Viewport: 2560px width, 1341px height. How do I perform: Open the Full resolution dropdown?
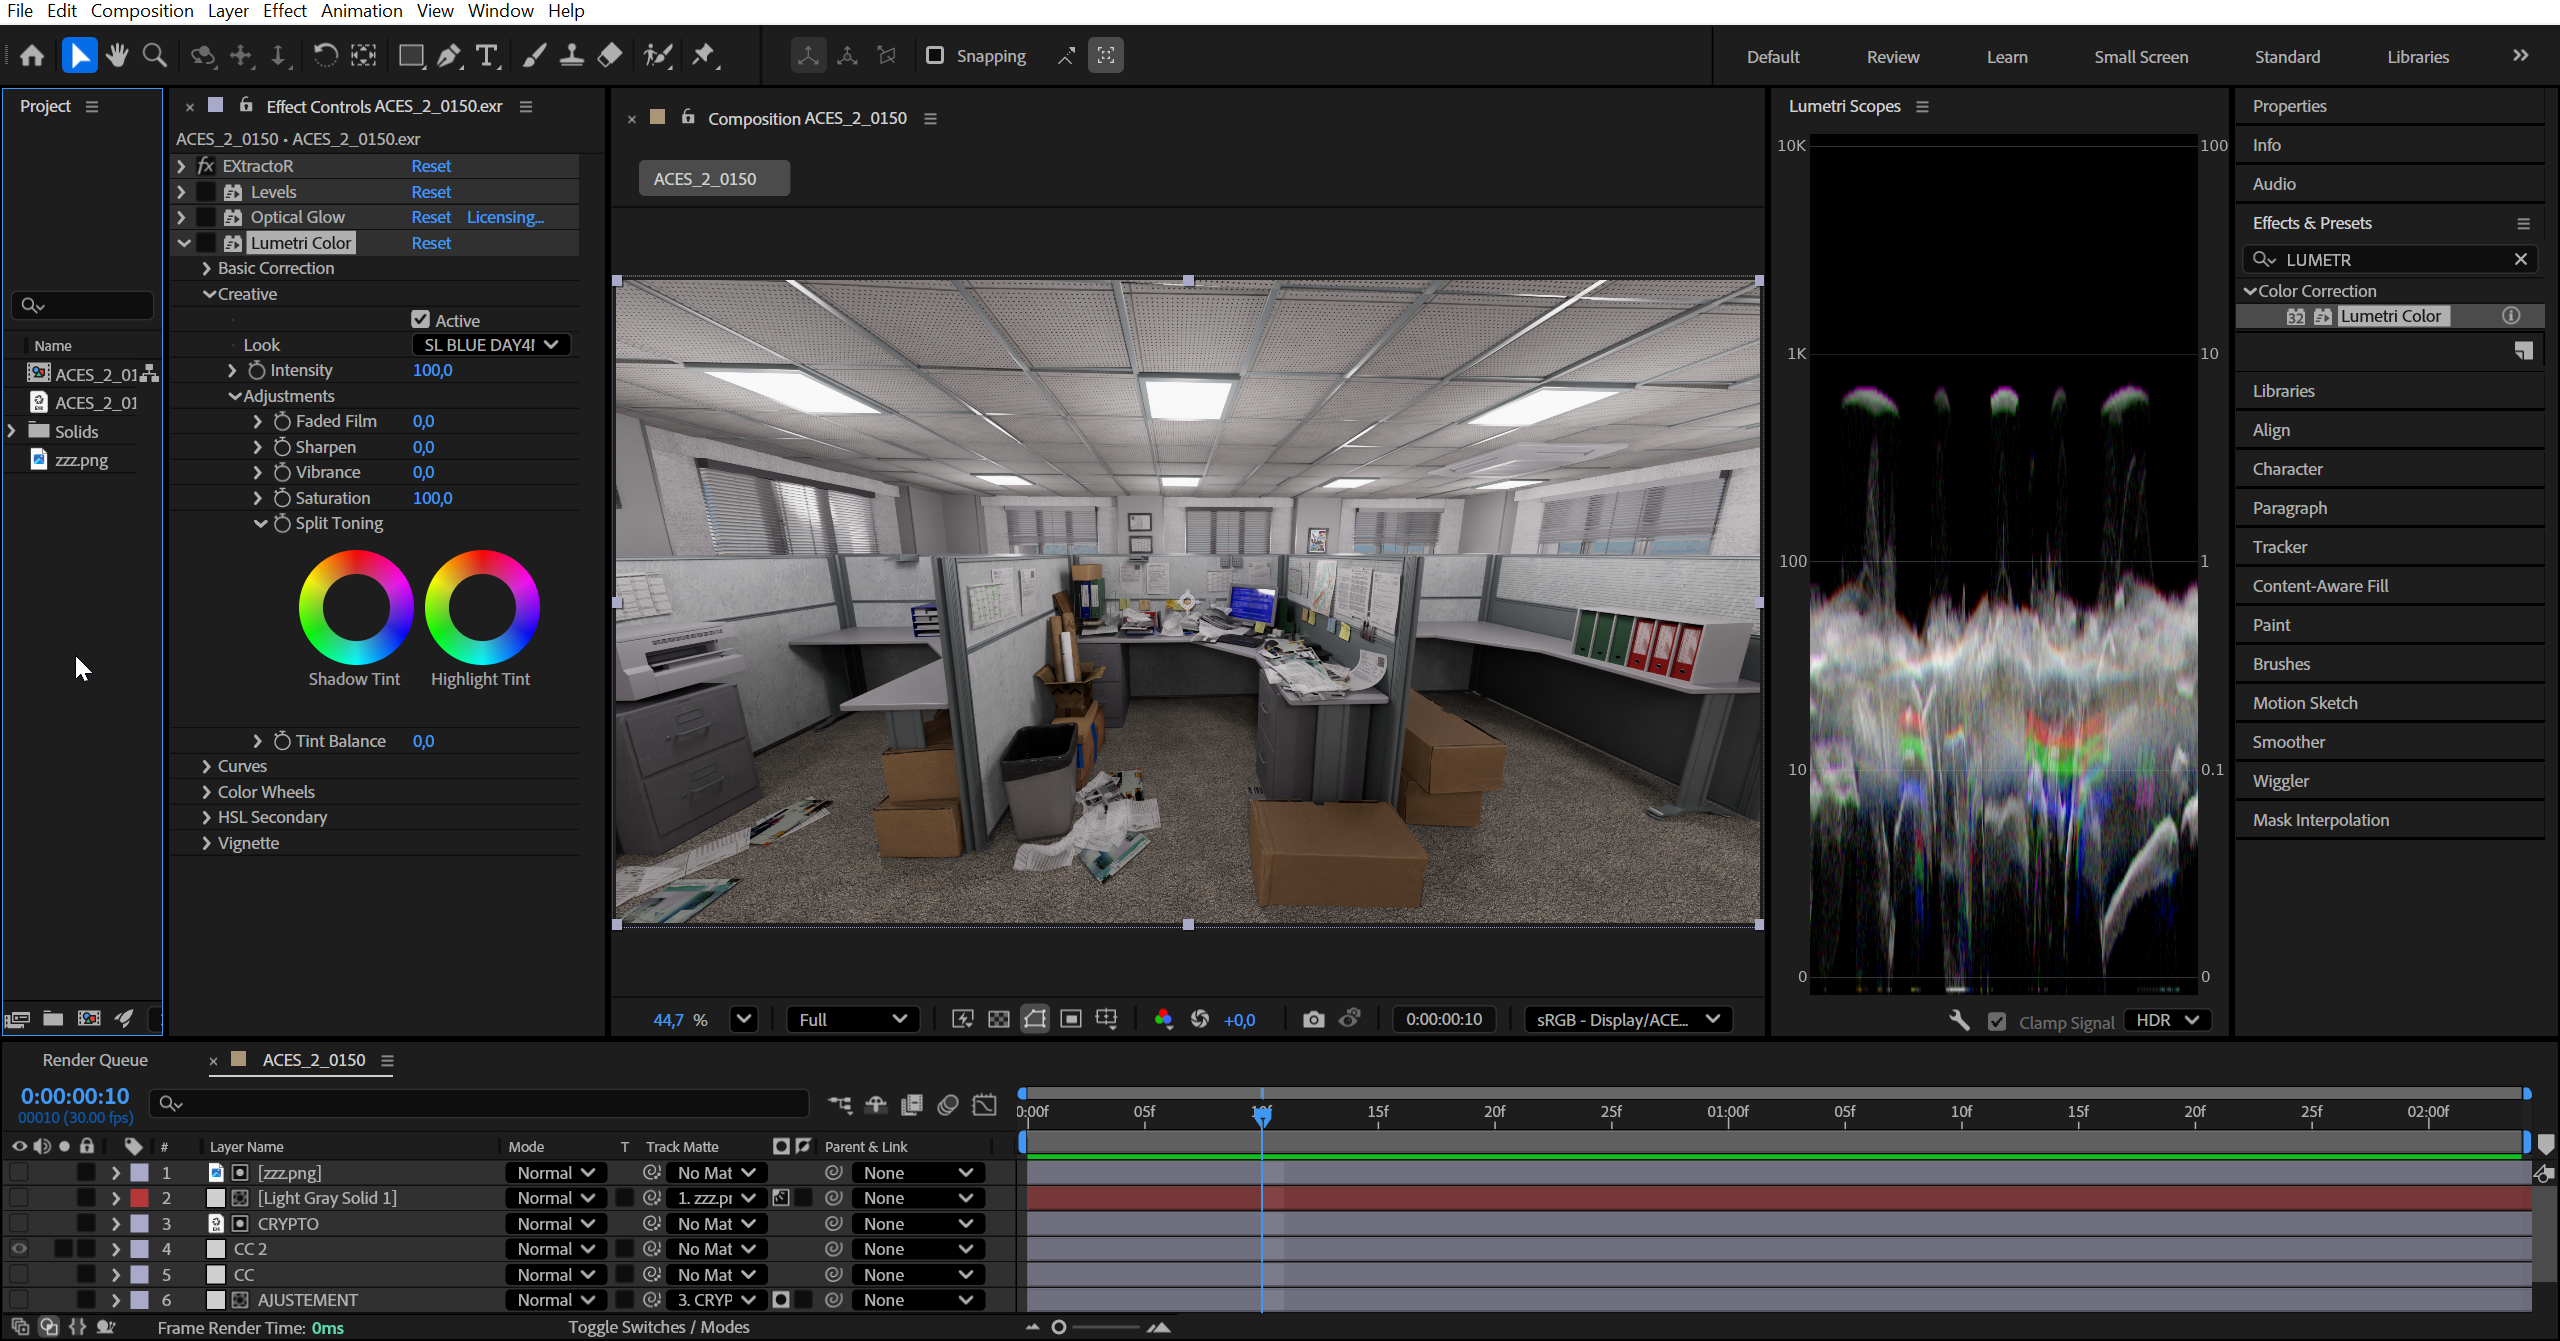tap(852, 1019)
